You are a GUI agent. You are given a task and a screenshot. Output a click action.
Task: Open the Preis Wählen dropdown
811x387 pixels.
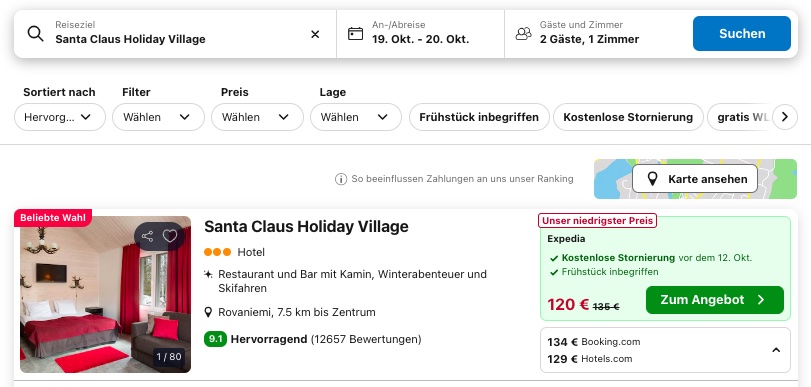(x=257, y=117)
